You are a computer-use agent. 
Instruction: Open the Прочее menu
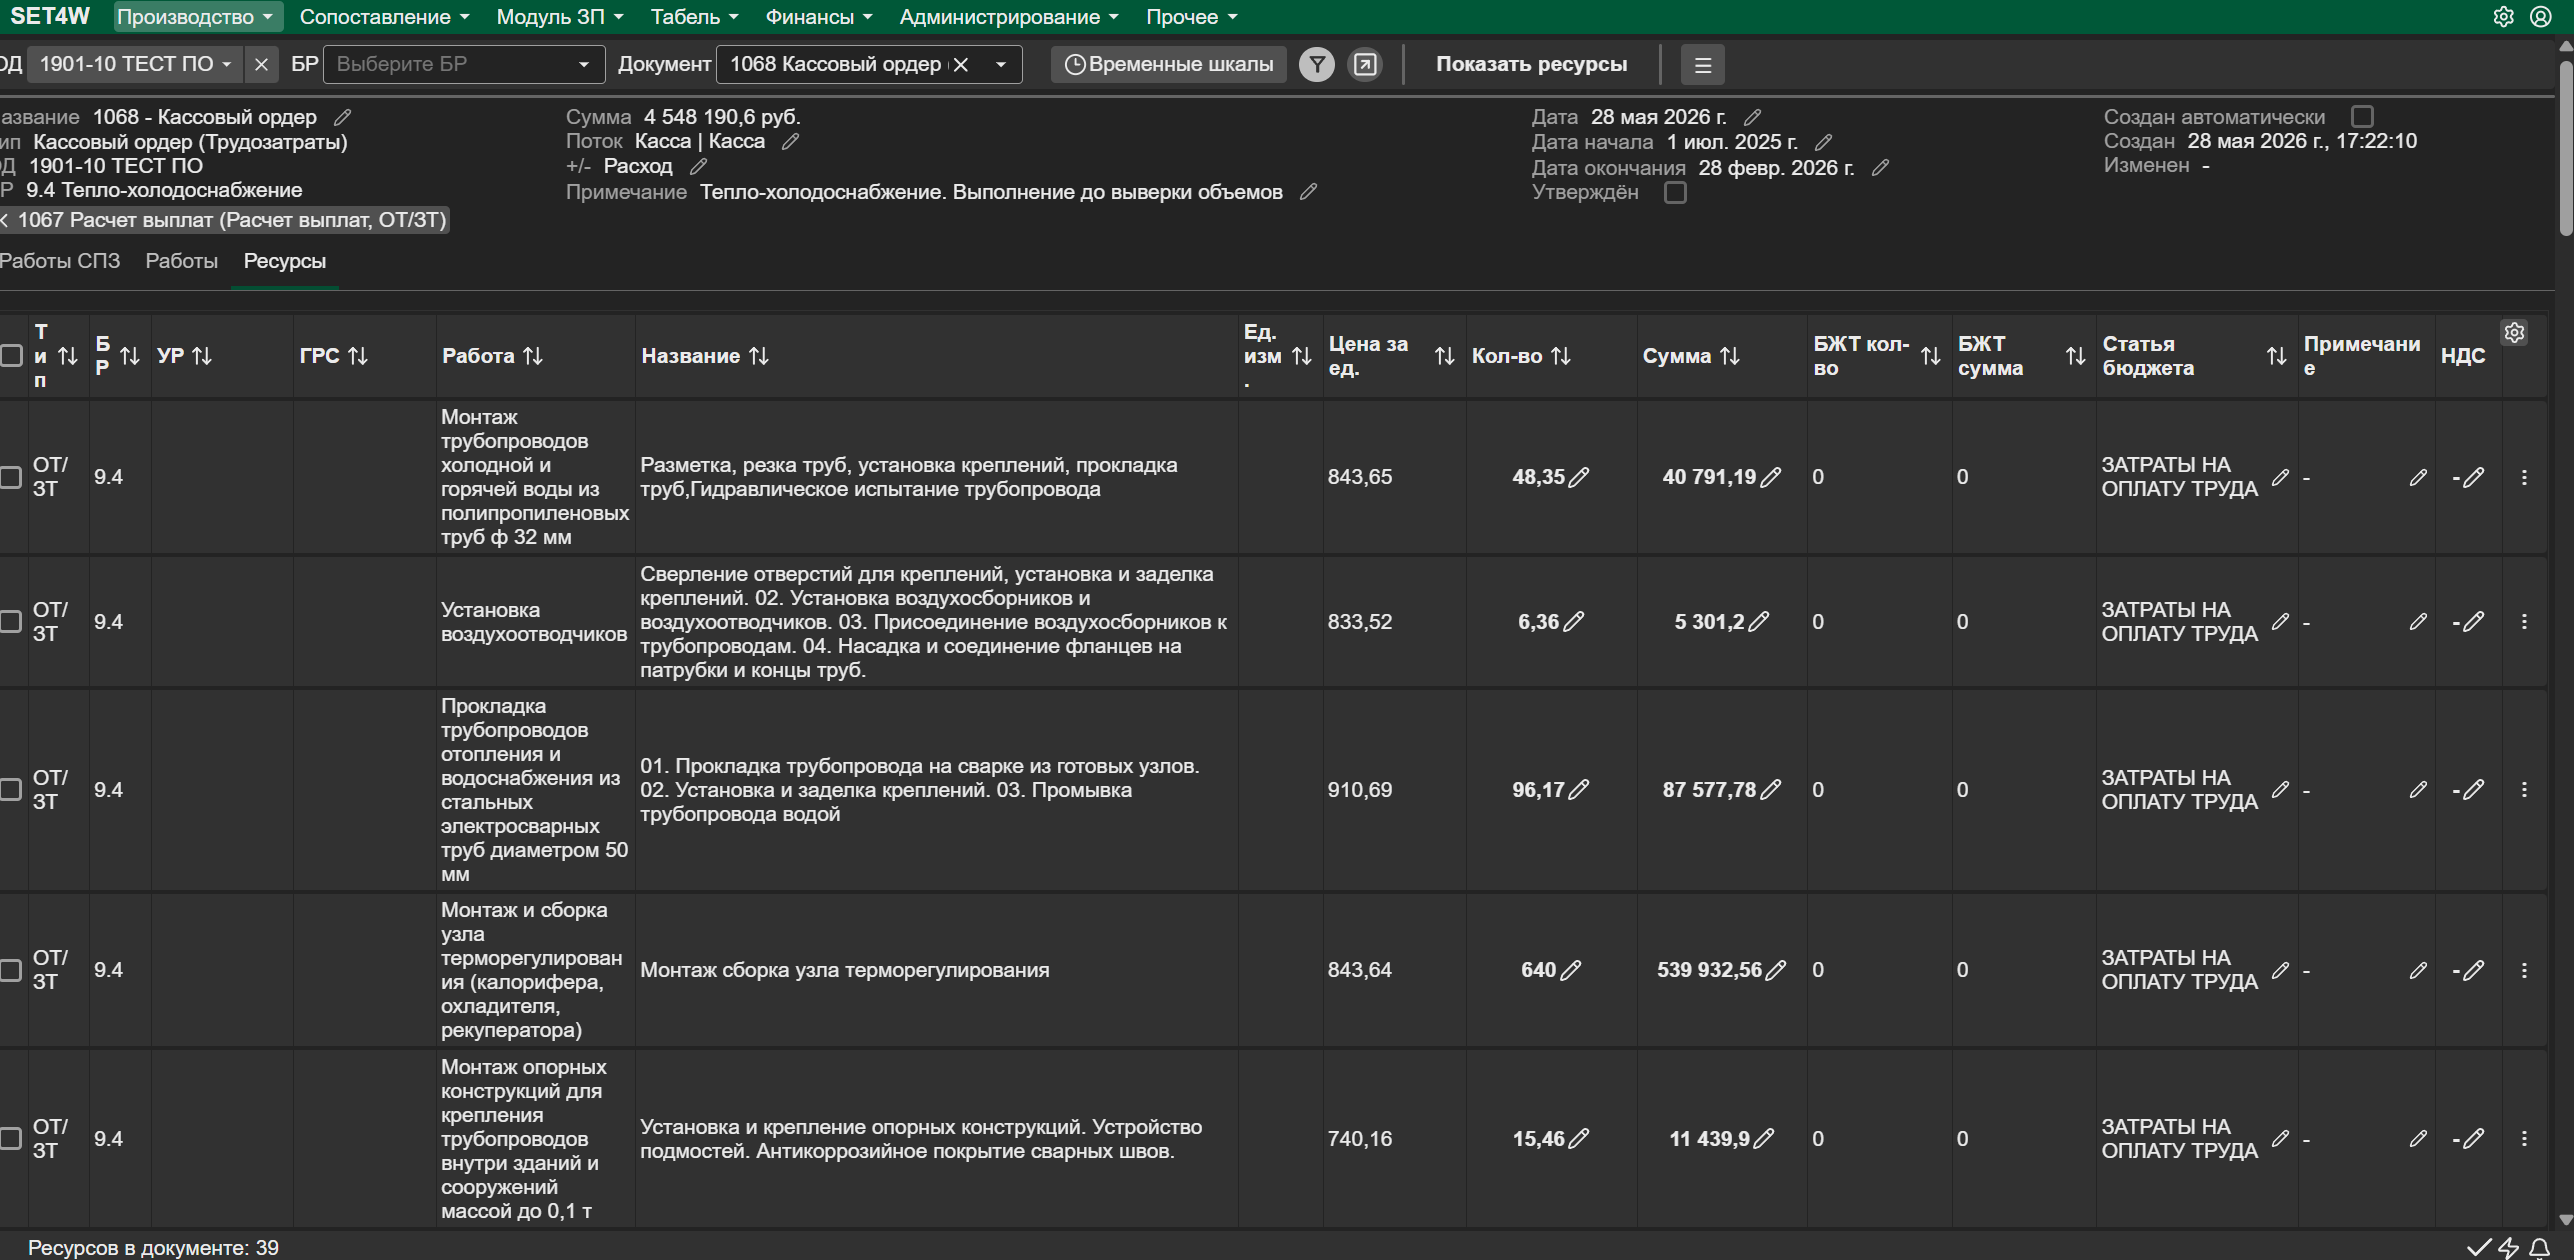tap(1191, 17)
